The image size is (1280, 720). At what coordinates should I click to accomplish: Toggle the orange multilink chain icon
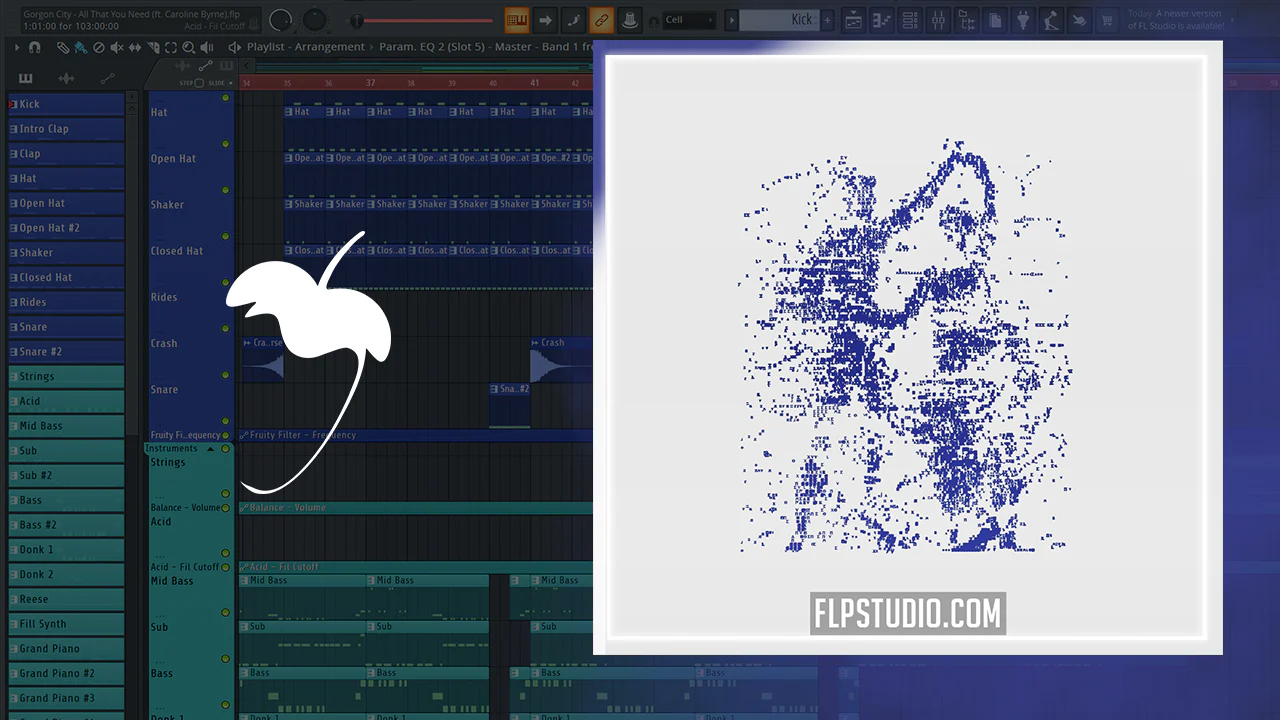[601, 19]
